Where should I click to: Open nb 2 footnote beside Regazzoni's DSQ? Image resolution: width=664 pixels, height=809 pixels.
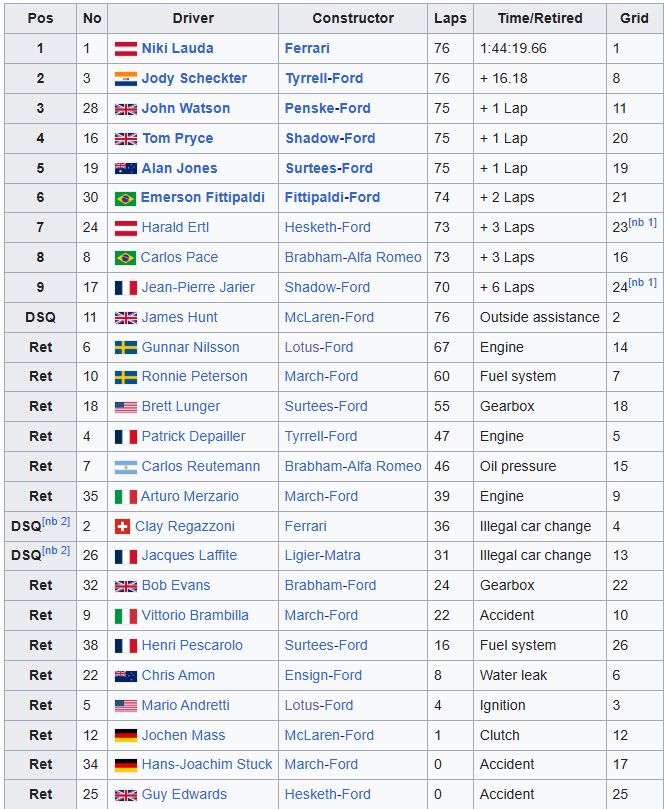point(56,522)
